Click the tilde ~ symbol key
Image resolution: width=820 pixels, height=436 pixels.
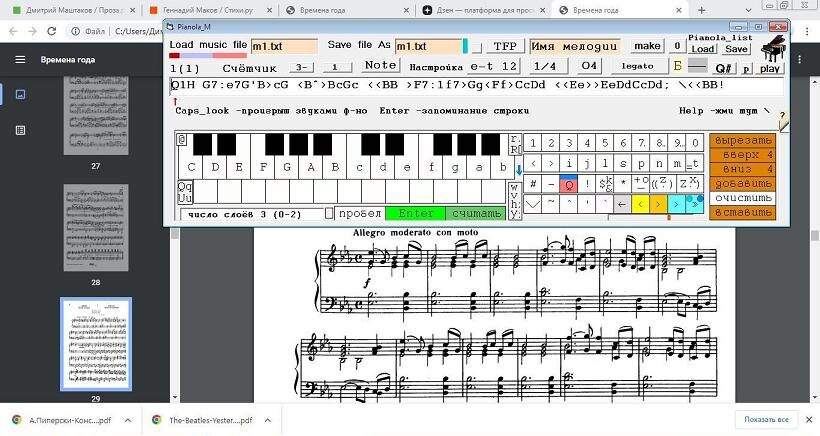coord(551,204)
